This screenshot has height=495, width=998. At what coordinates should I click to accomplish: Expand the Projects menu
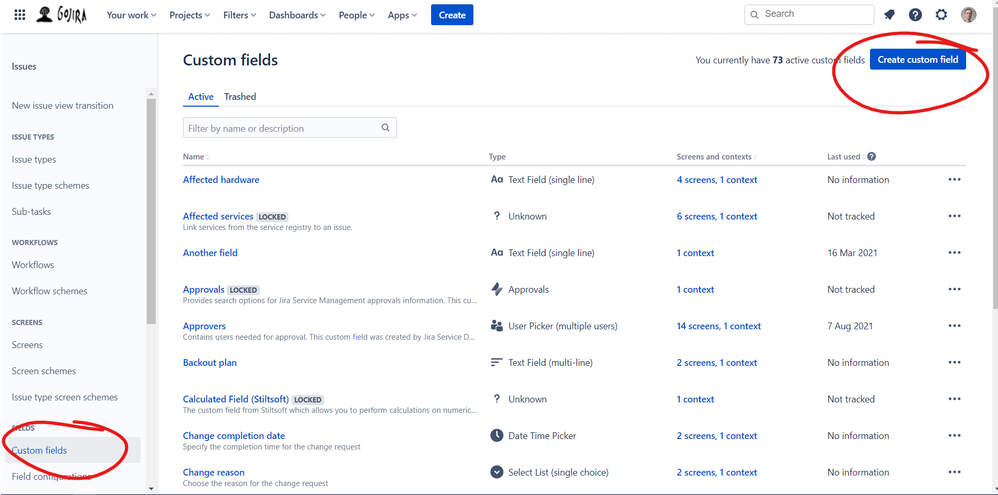[190, 15]
